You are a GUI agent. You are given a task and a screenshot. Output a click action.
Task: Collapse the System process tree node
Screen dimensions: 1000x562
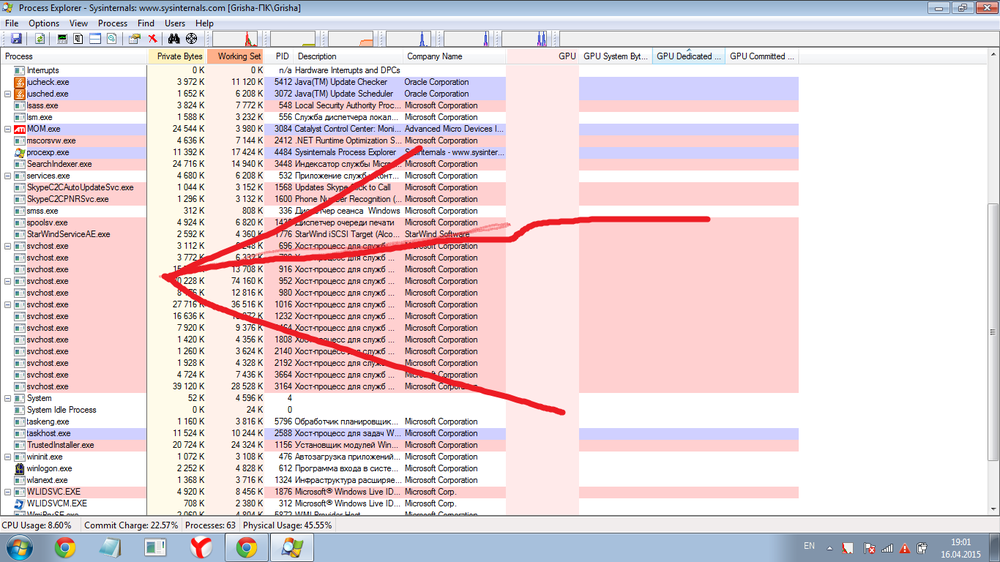(x=8, y=398)
